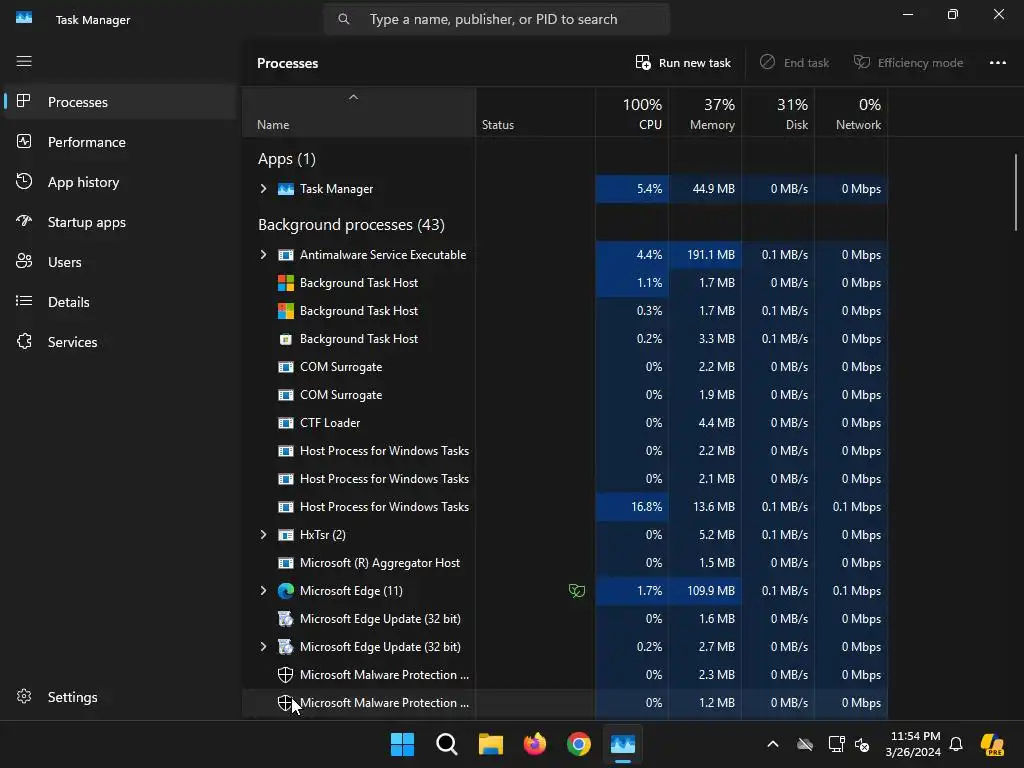The image size is (1024, 768).
Task: Click the search magnifier icon in title bar
Action: [344, 19]
